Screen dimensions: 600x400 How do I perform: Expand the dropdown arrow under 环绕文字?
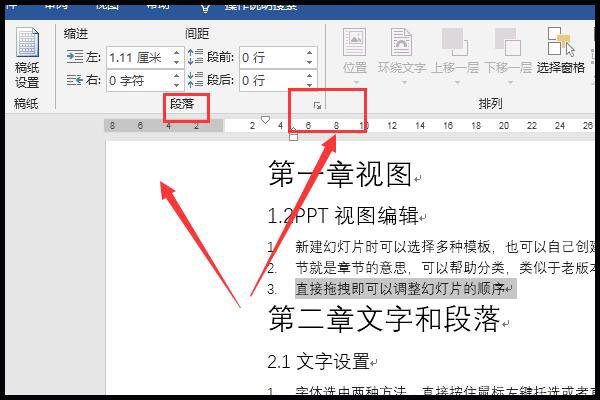coord(403,82)
